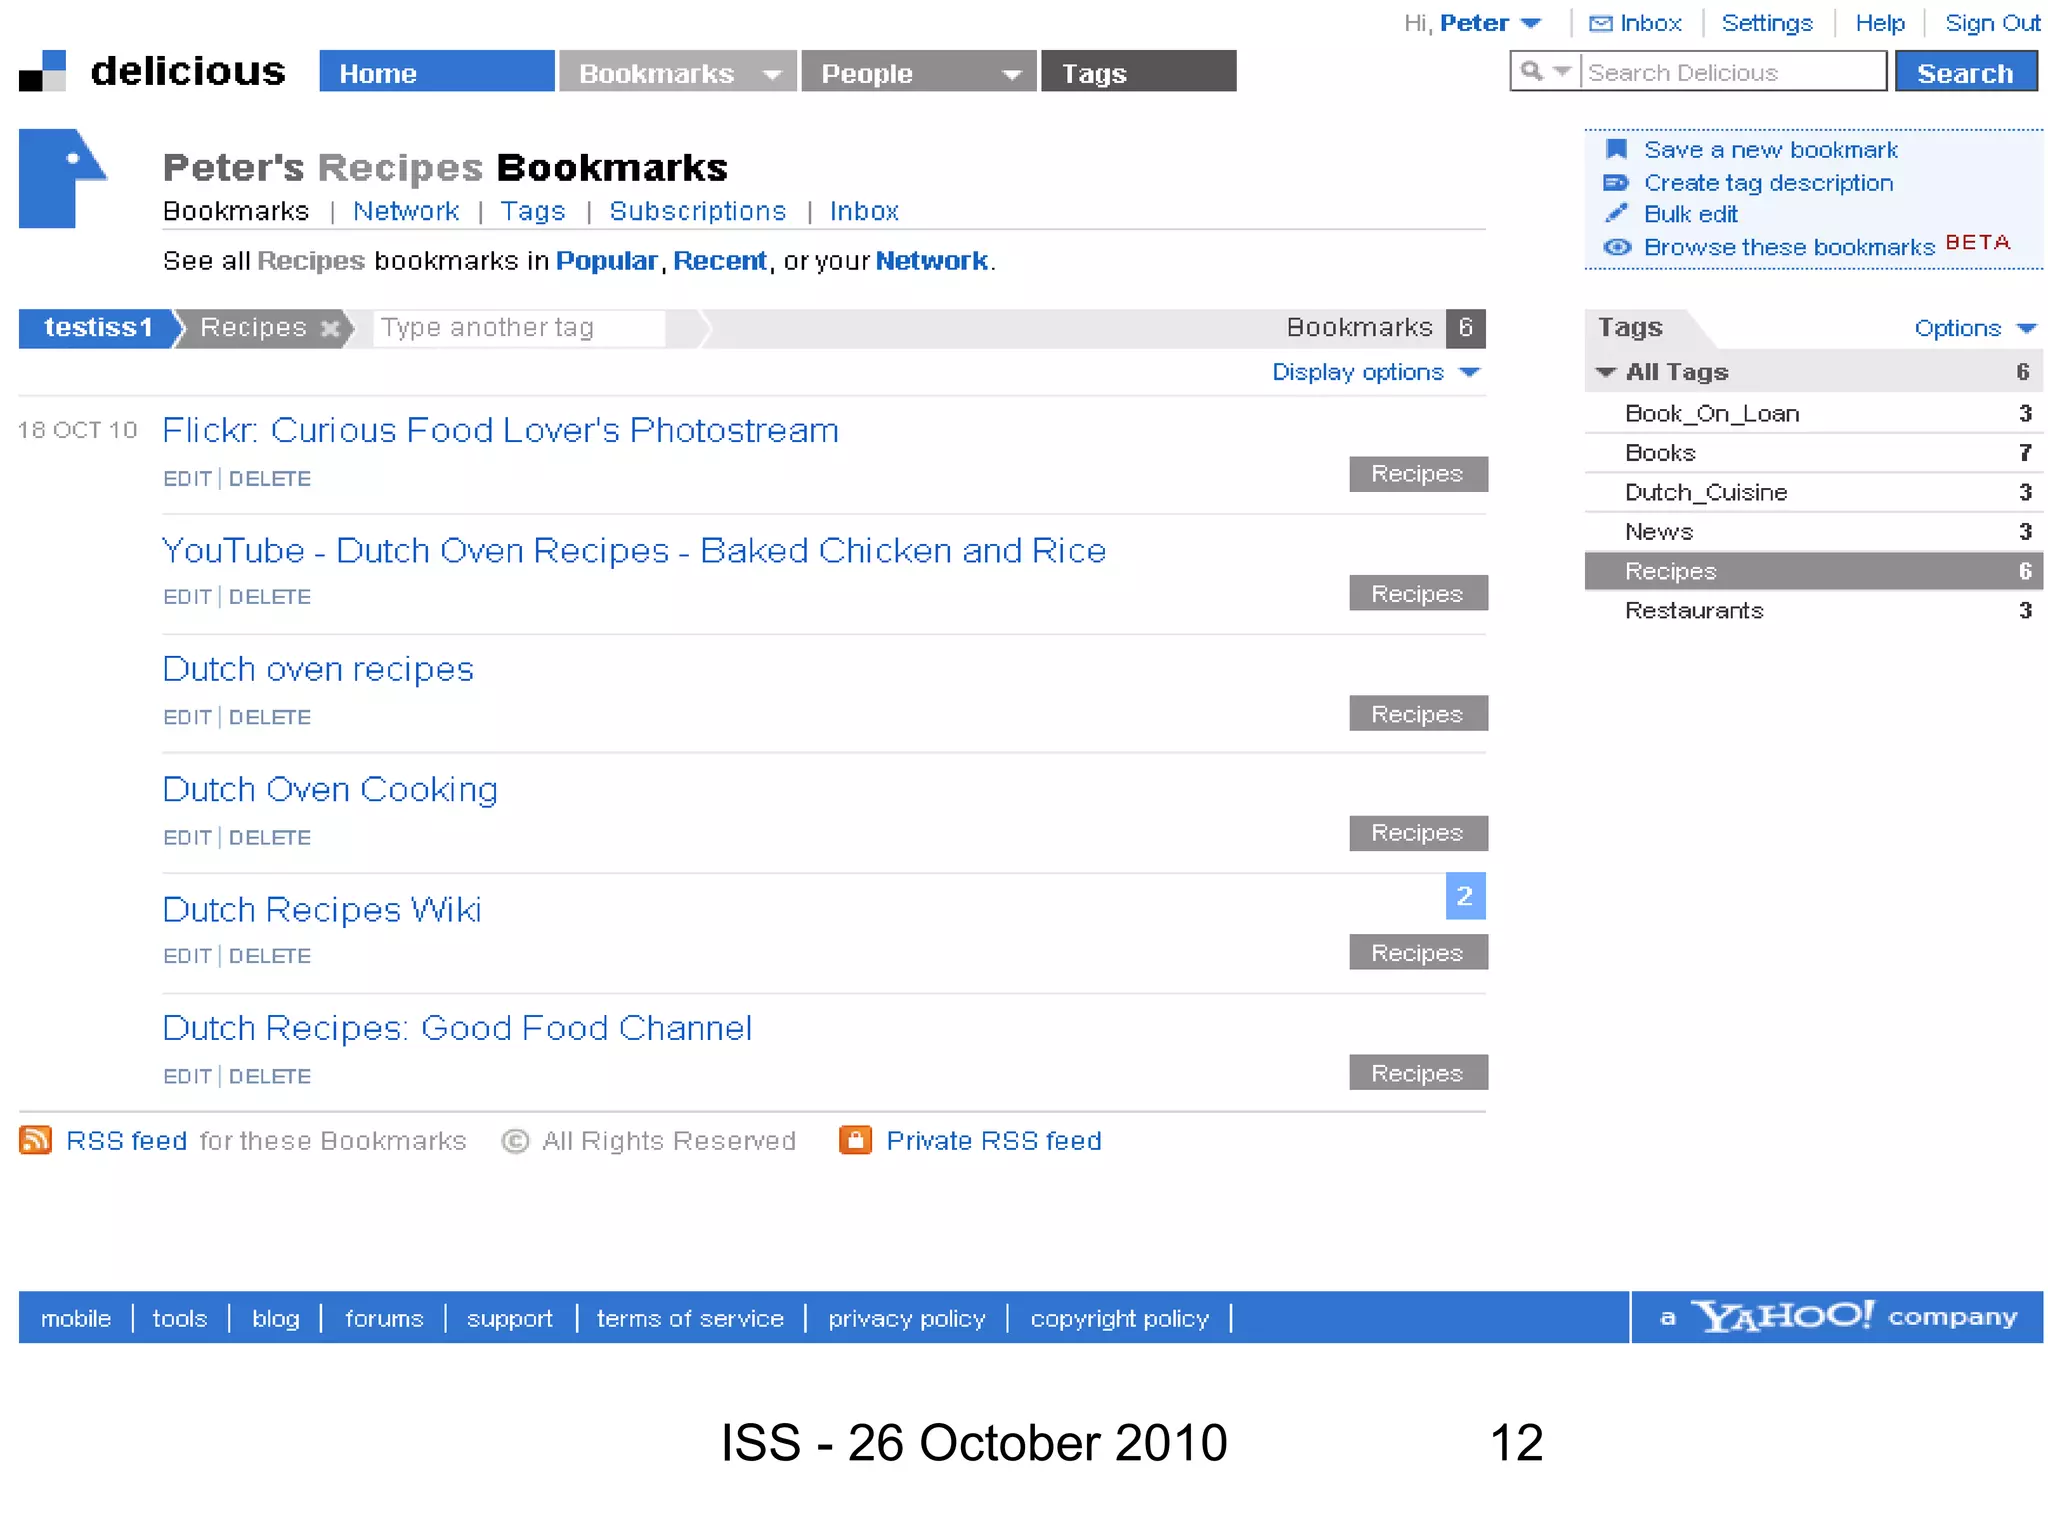This screenshot has height=1536, width=2048.
Task: Open Dutch Recipes: Good Food Channel bookmark
Action: [457, 1028]
